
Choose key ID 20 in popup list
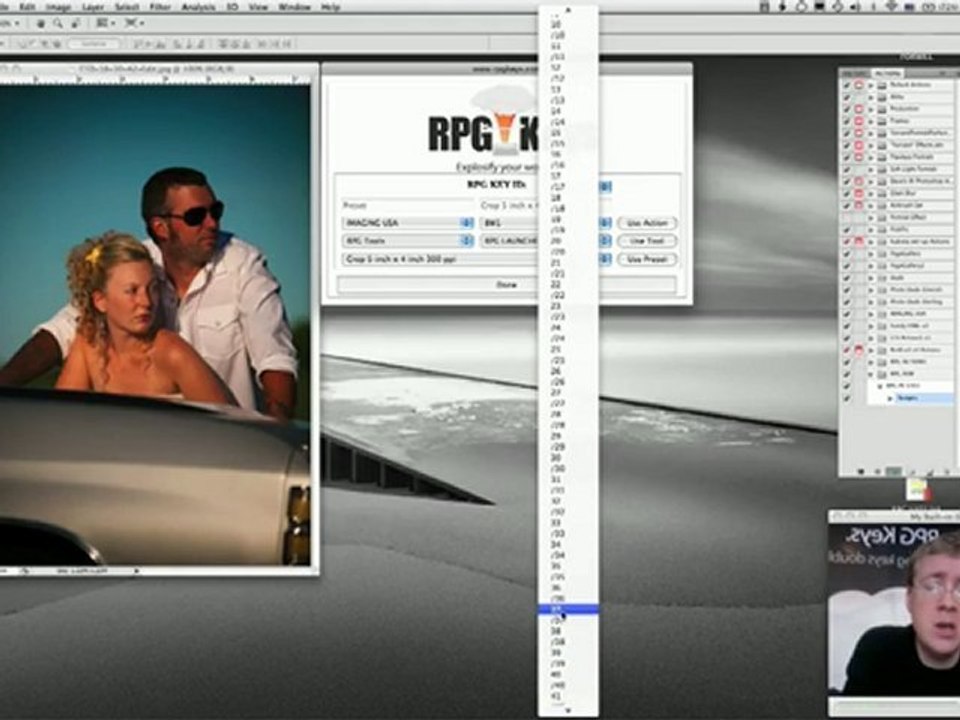point(568,241)
